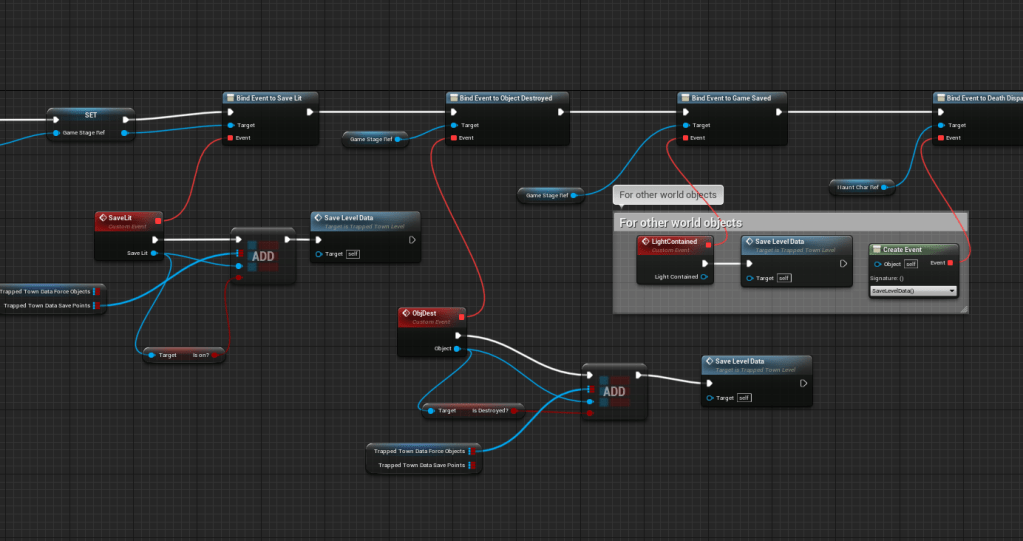Click function icon on Save Level Data in comment box
The height and width of the screenshot is (541, 1023).
(x=748, y=242)
